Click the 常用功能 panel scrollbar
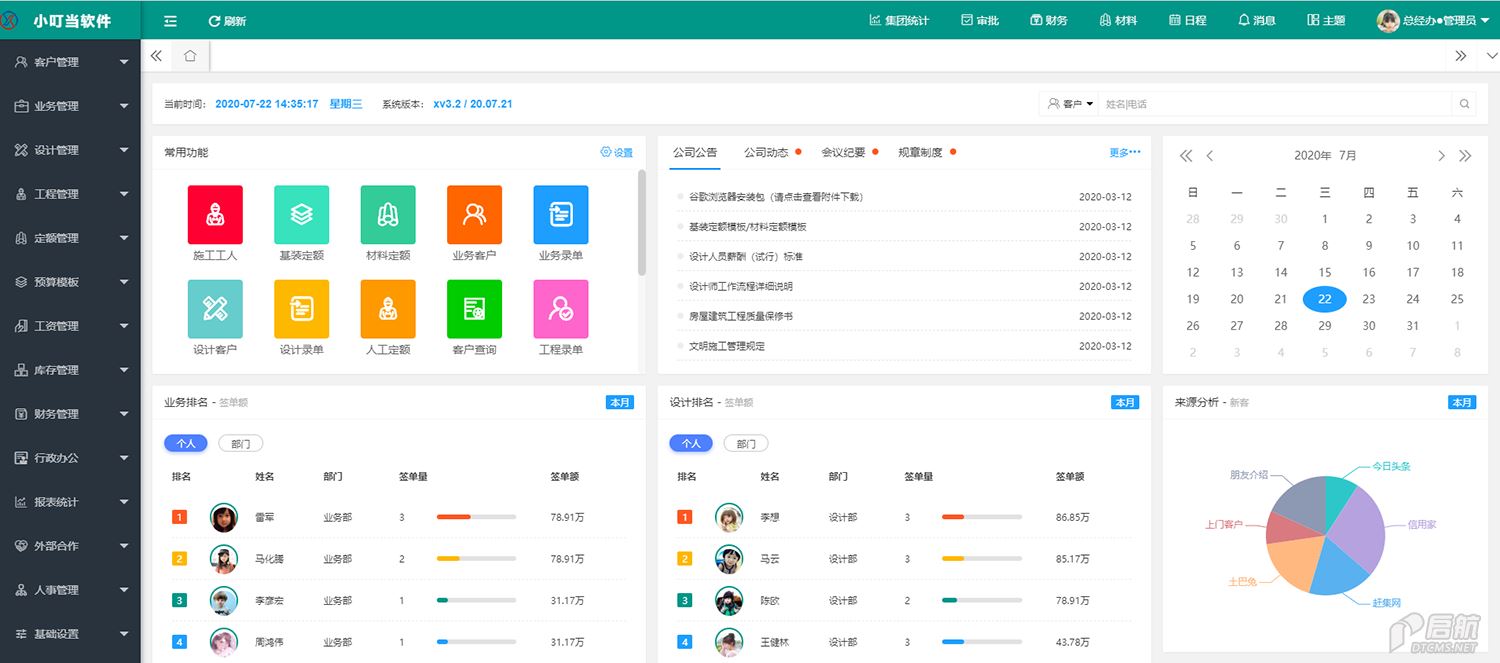 642,222
